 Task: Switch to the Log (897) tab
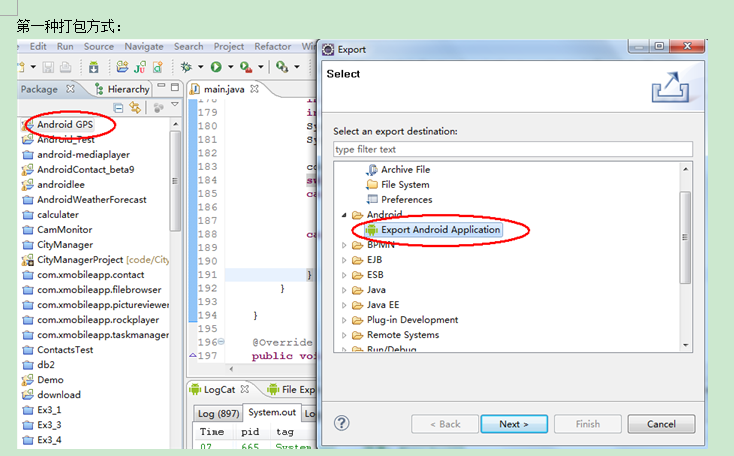click(x=218, y=413)
